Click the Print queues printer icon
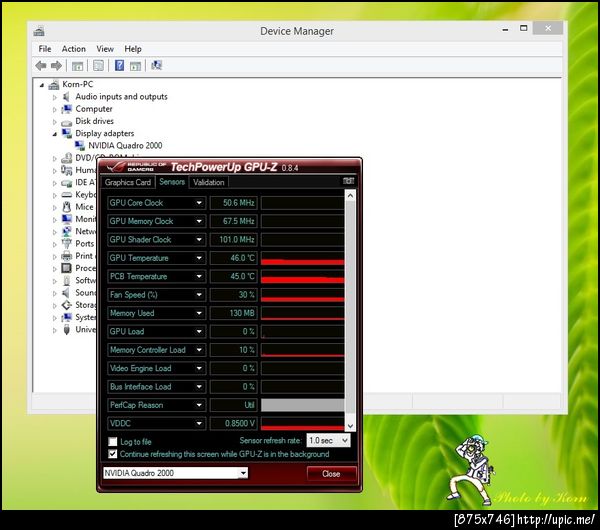 point(67,256)
